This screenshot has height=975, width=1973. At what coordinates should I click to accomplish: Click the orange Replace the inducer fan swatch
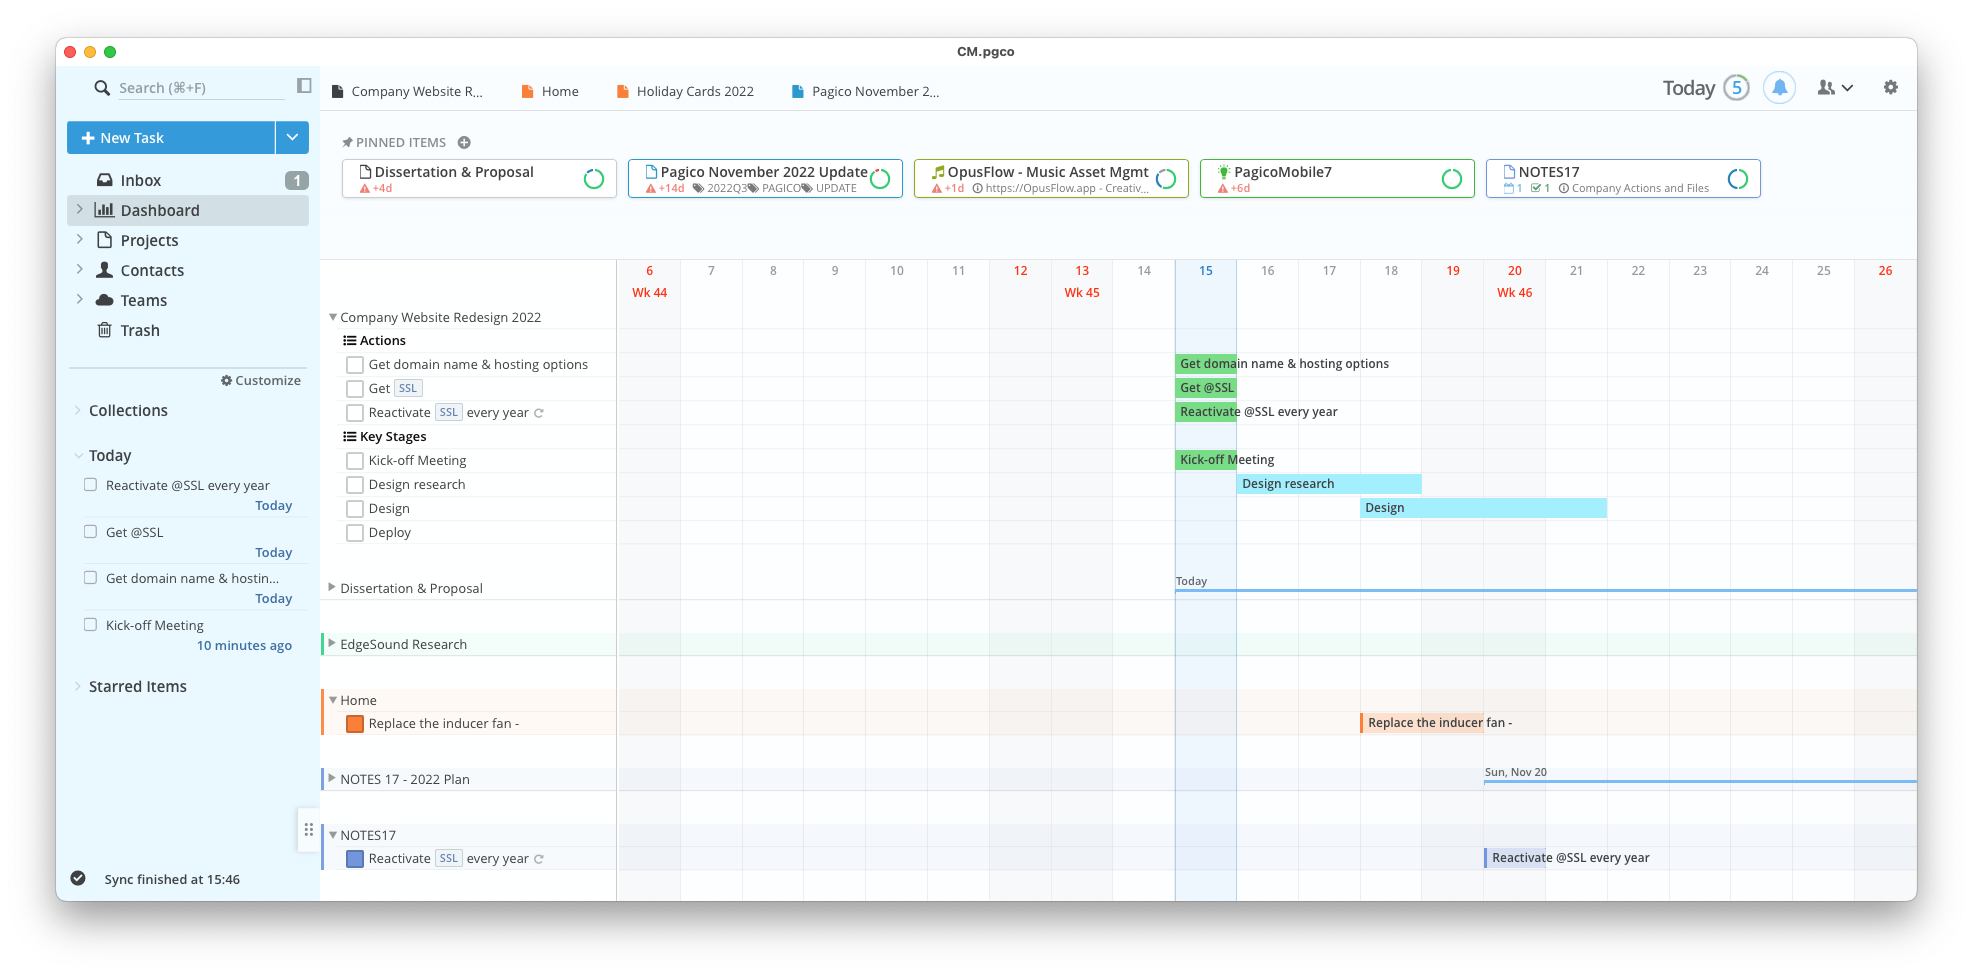355,724
